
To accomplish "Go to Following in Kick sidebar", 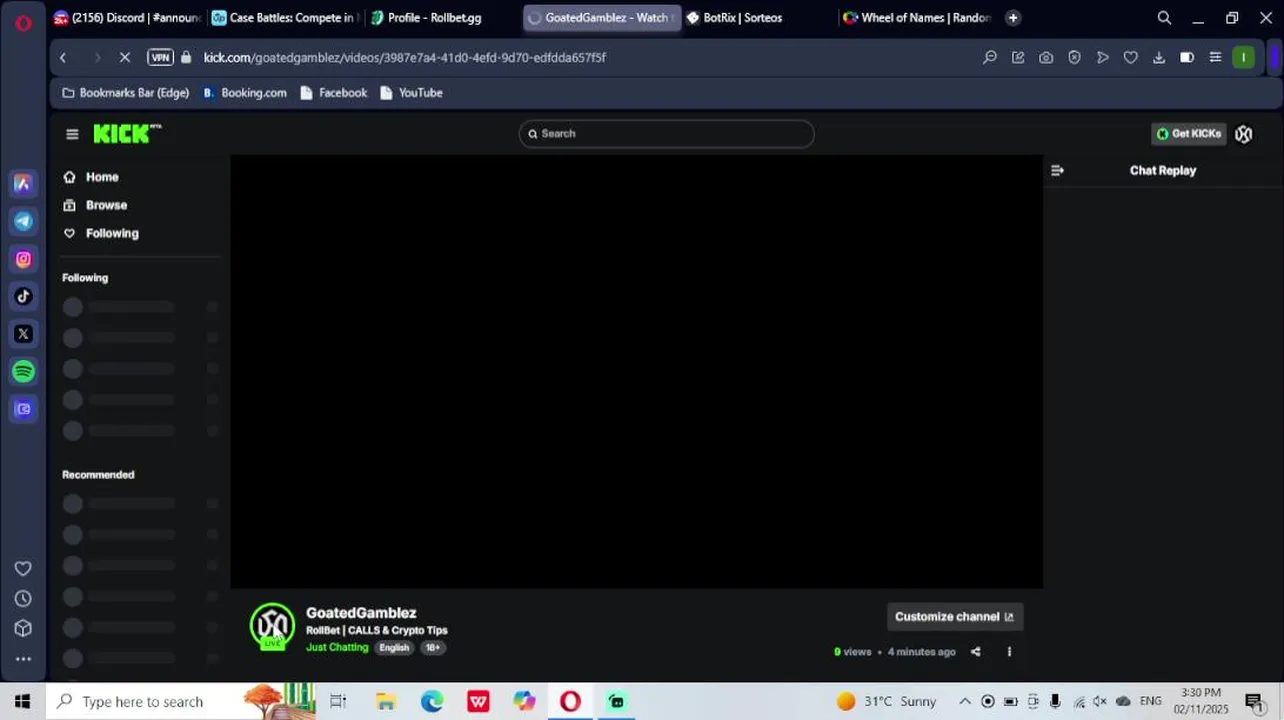I will [x=112, y=233].
